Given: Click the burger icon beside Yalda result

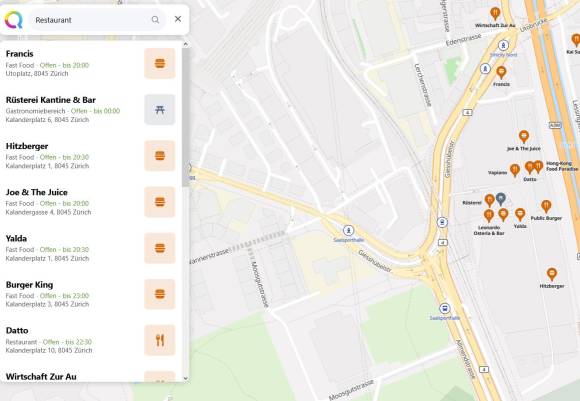Looking at the screenshot, I should coord(160,248).
